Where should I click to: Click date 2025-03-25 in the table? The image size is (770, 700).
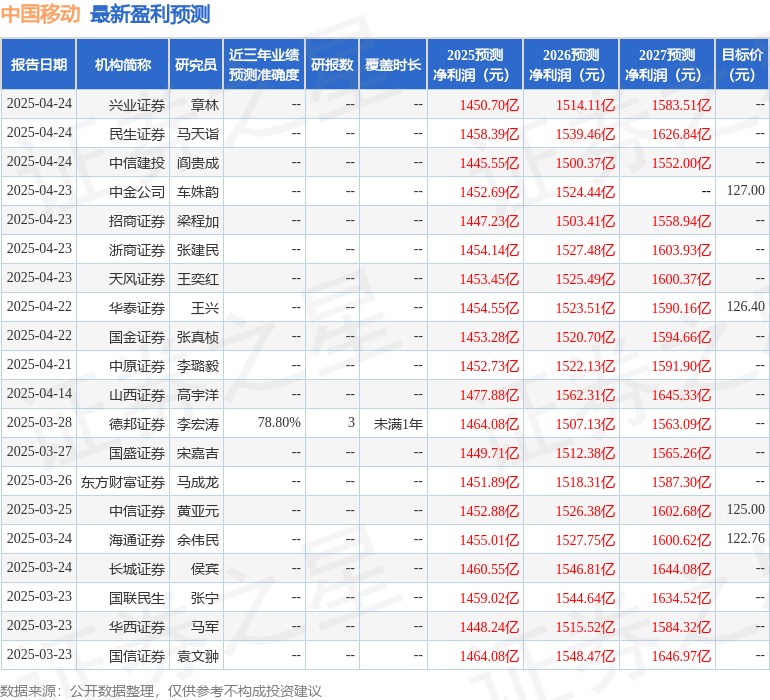[39, 509]
